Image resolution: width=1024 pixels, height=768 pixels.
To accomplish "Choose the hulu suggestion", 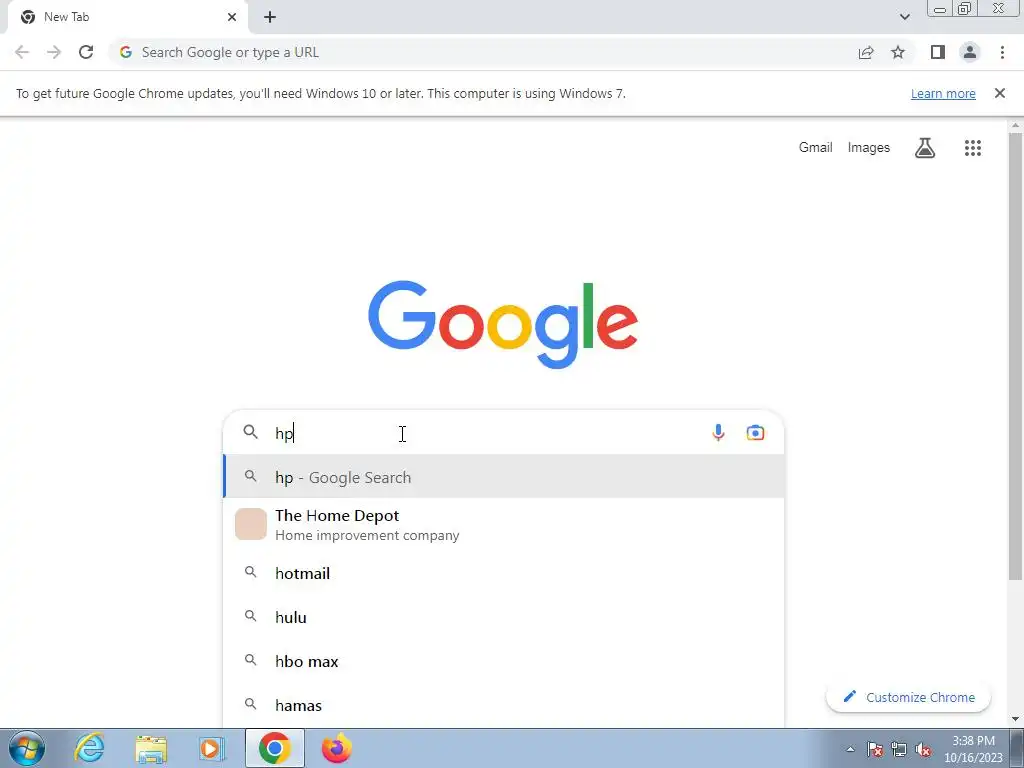I will pyautogui.click(x=504, y=617).
